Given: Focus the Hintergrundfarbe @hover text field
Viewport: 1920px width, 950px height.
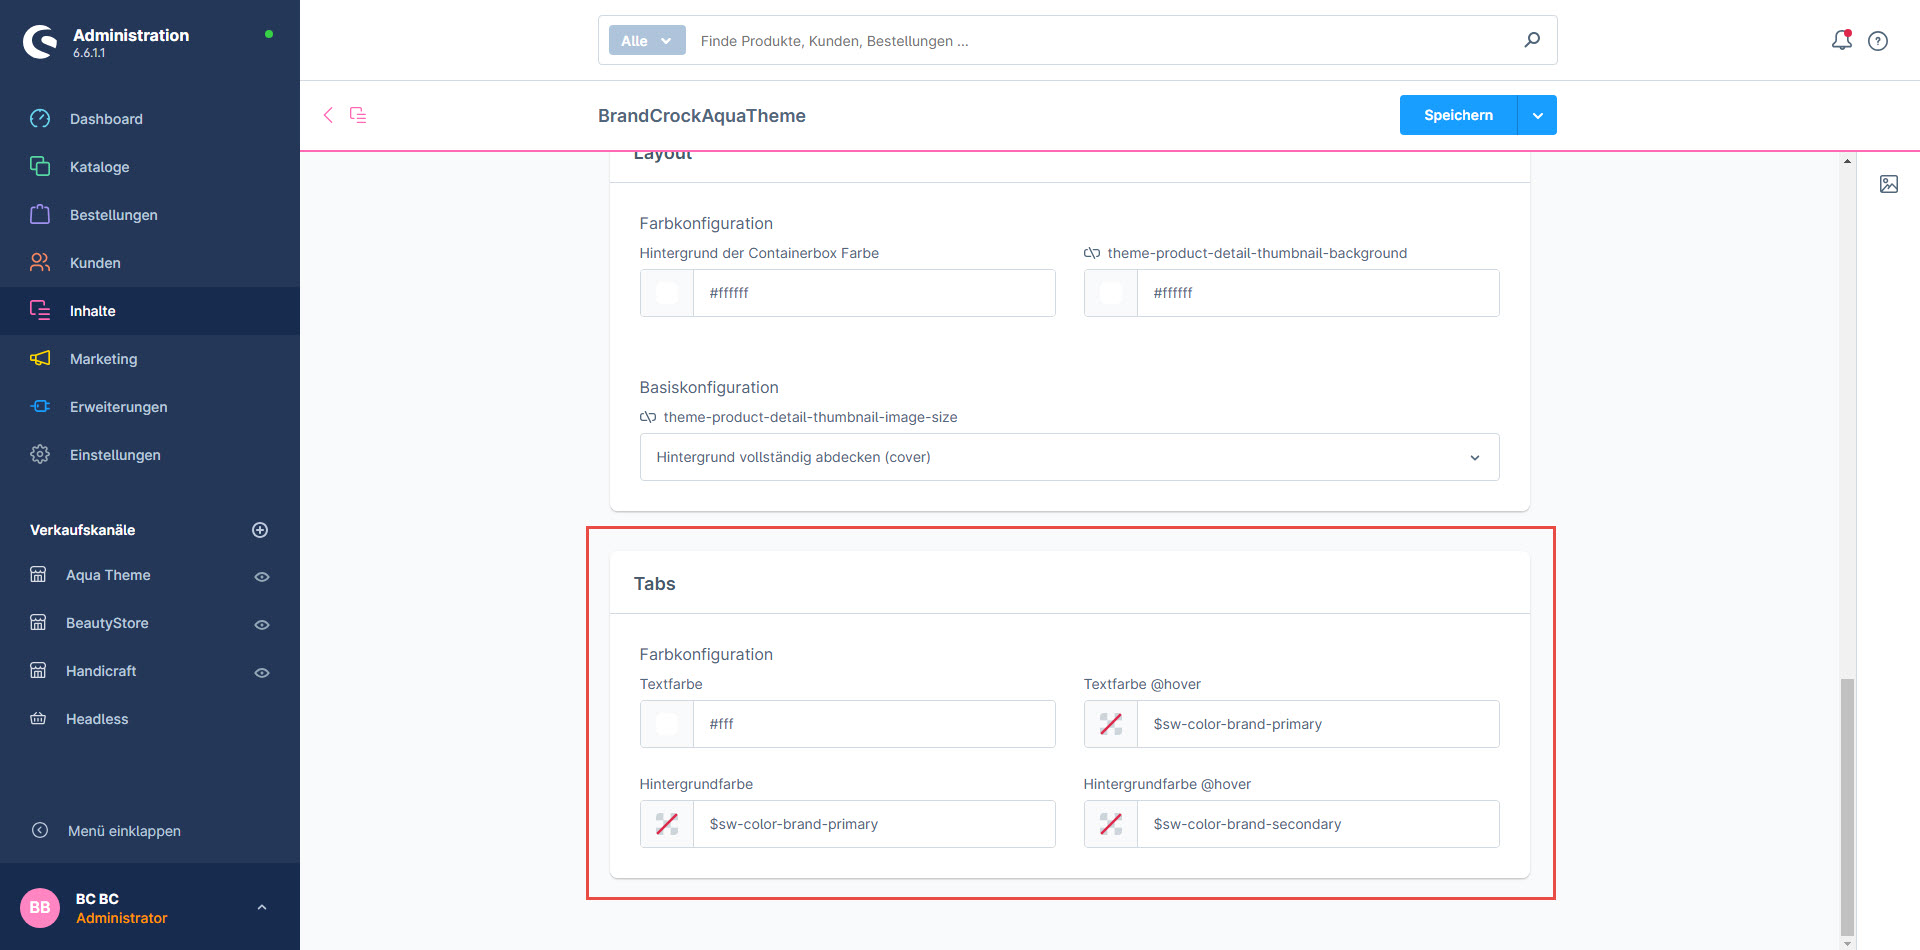Looking at the screenshot, I should 1317,824.
